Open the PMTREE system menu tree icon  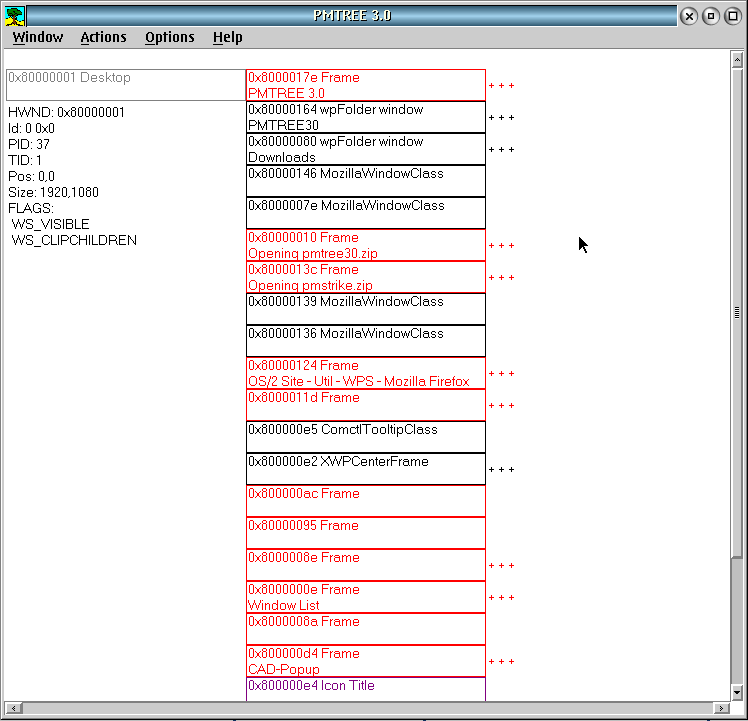[x=15, y=16]
